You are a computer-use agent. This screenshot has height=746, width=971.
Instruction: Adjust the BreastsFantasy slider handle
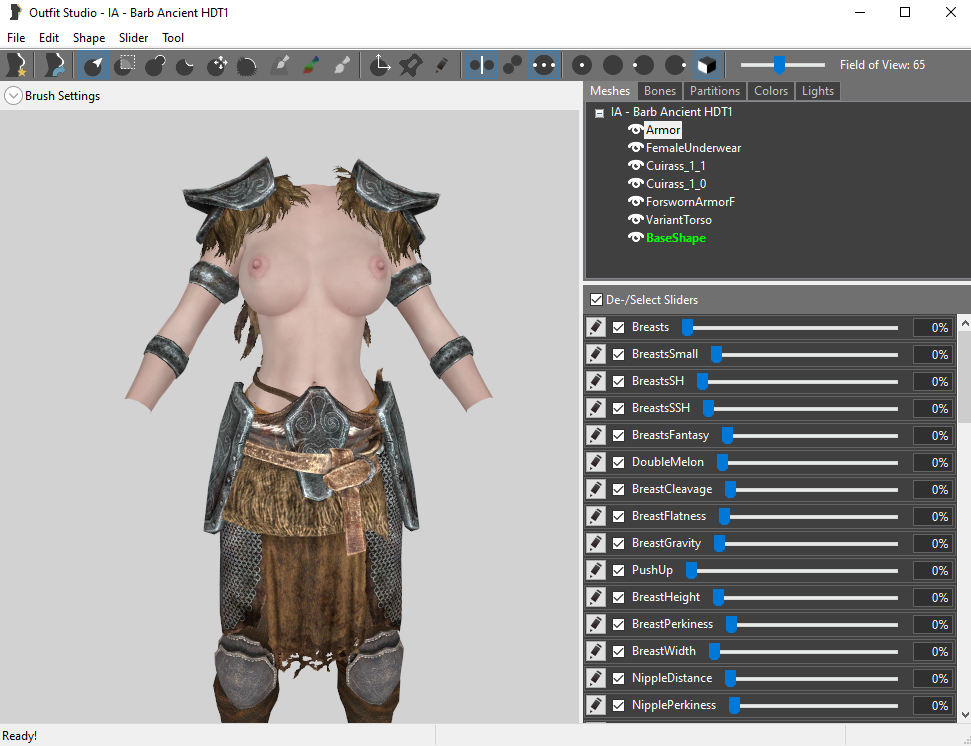pyautogui.click(x=728, y=436)
